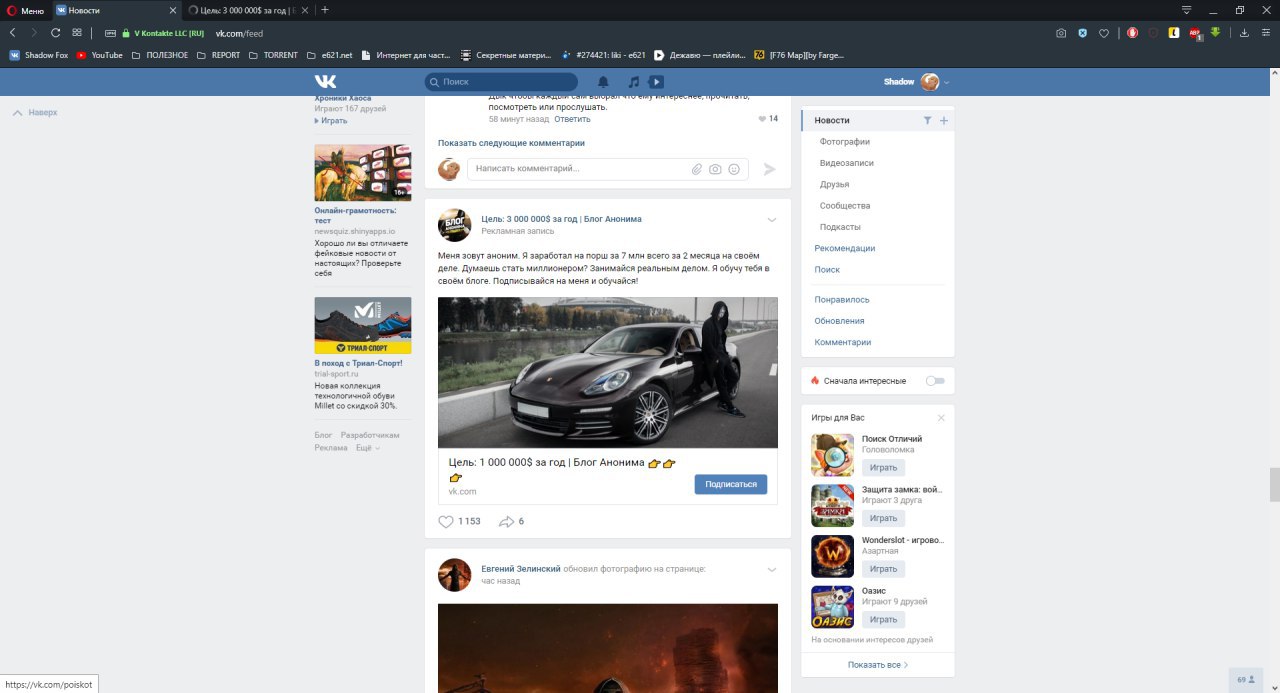Like the Блог Анонима post with the heart icon
This screenshot has height=693, width=1280.
[446, 521]
